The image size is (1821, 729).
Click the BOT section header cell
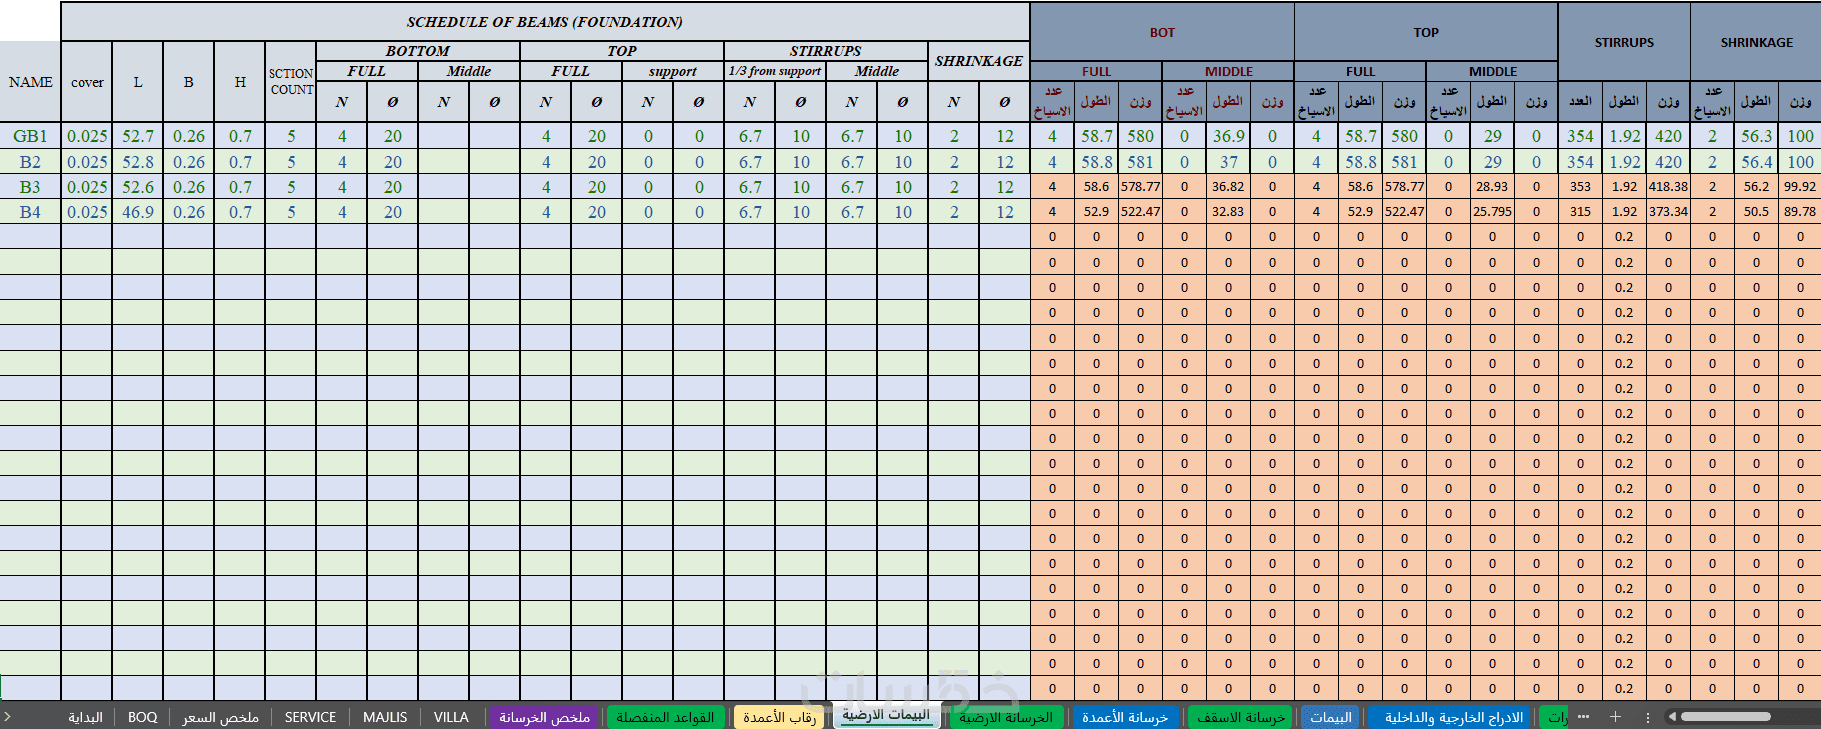click(x=1162, y=32)
